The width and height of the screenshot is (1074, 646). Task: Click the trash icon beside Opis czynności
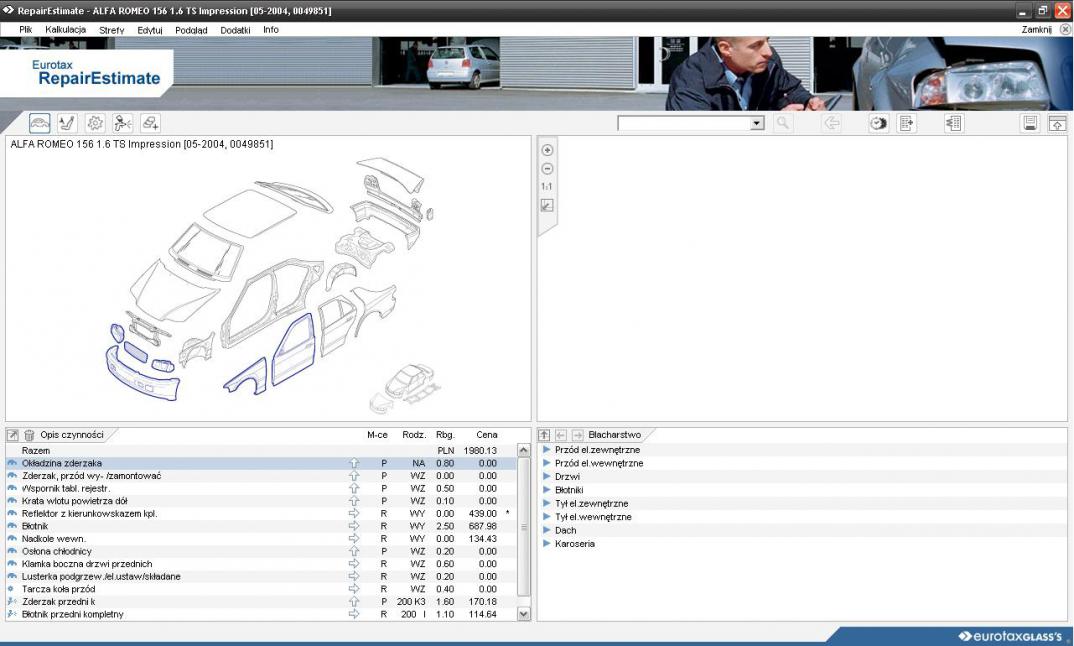pos(29,435)
